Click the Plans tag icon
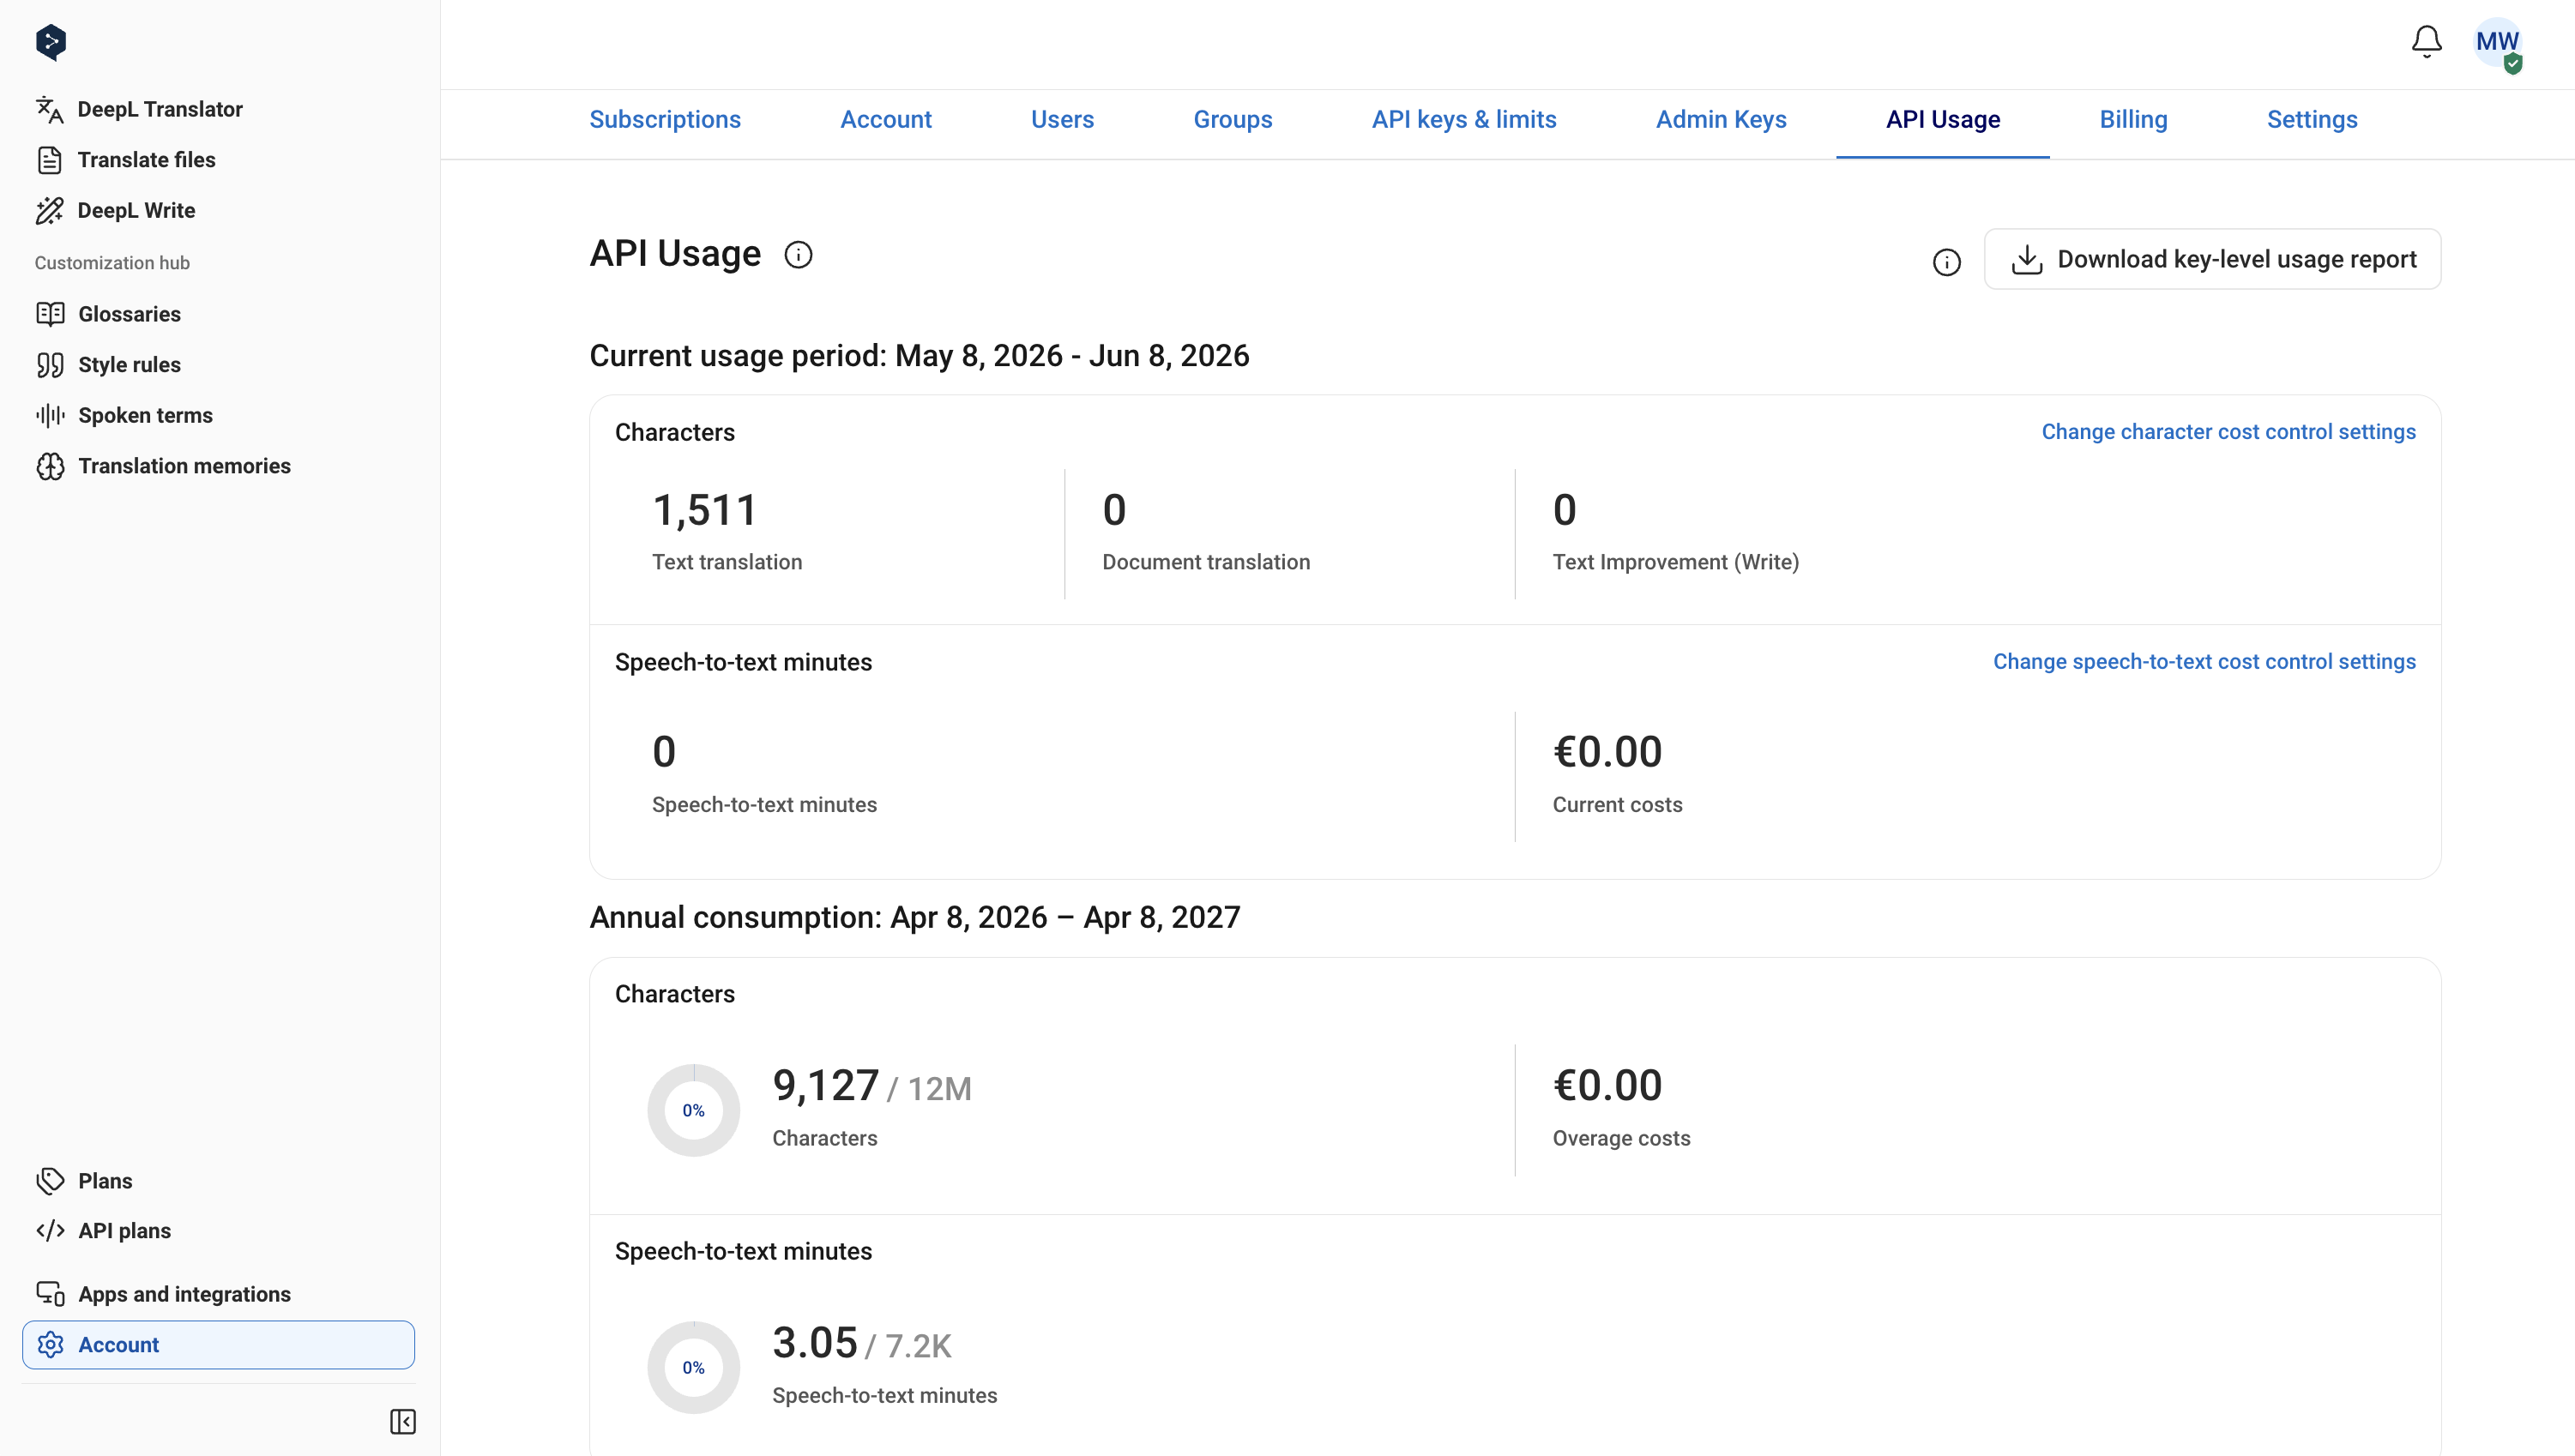2575x1456 pixels. pos(50,1181)
